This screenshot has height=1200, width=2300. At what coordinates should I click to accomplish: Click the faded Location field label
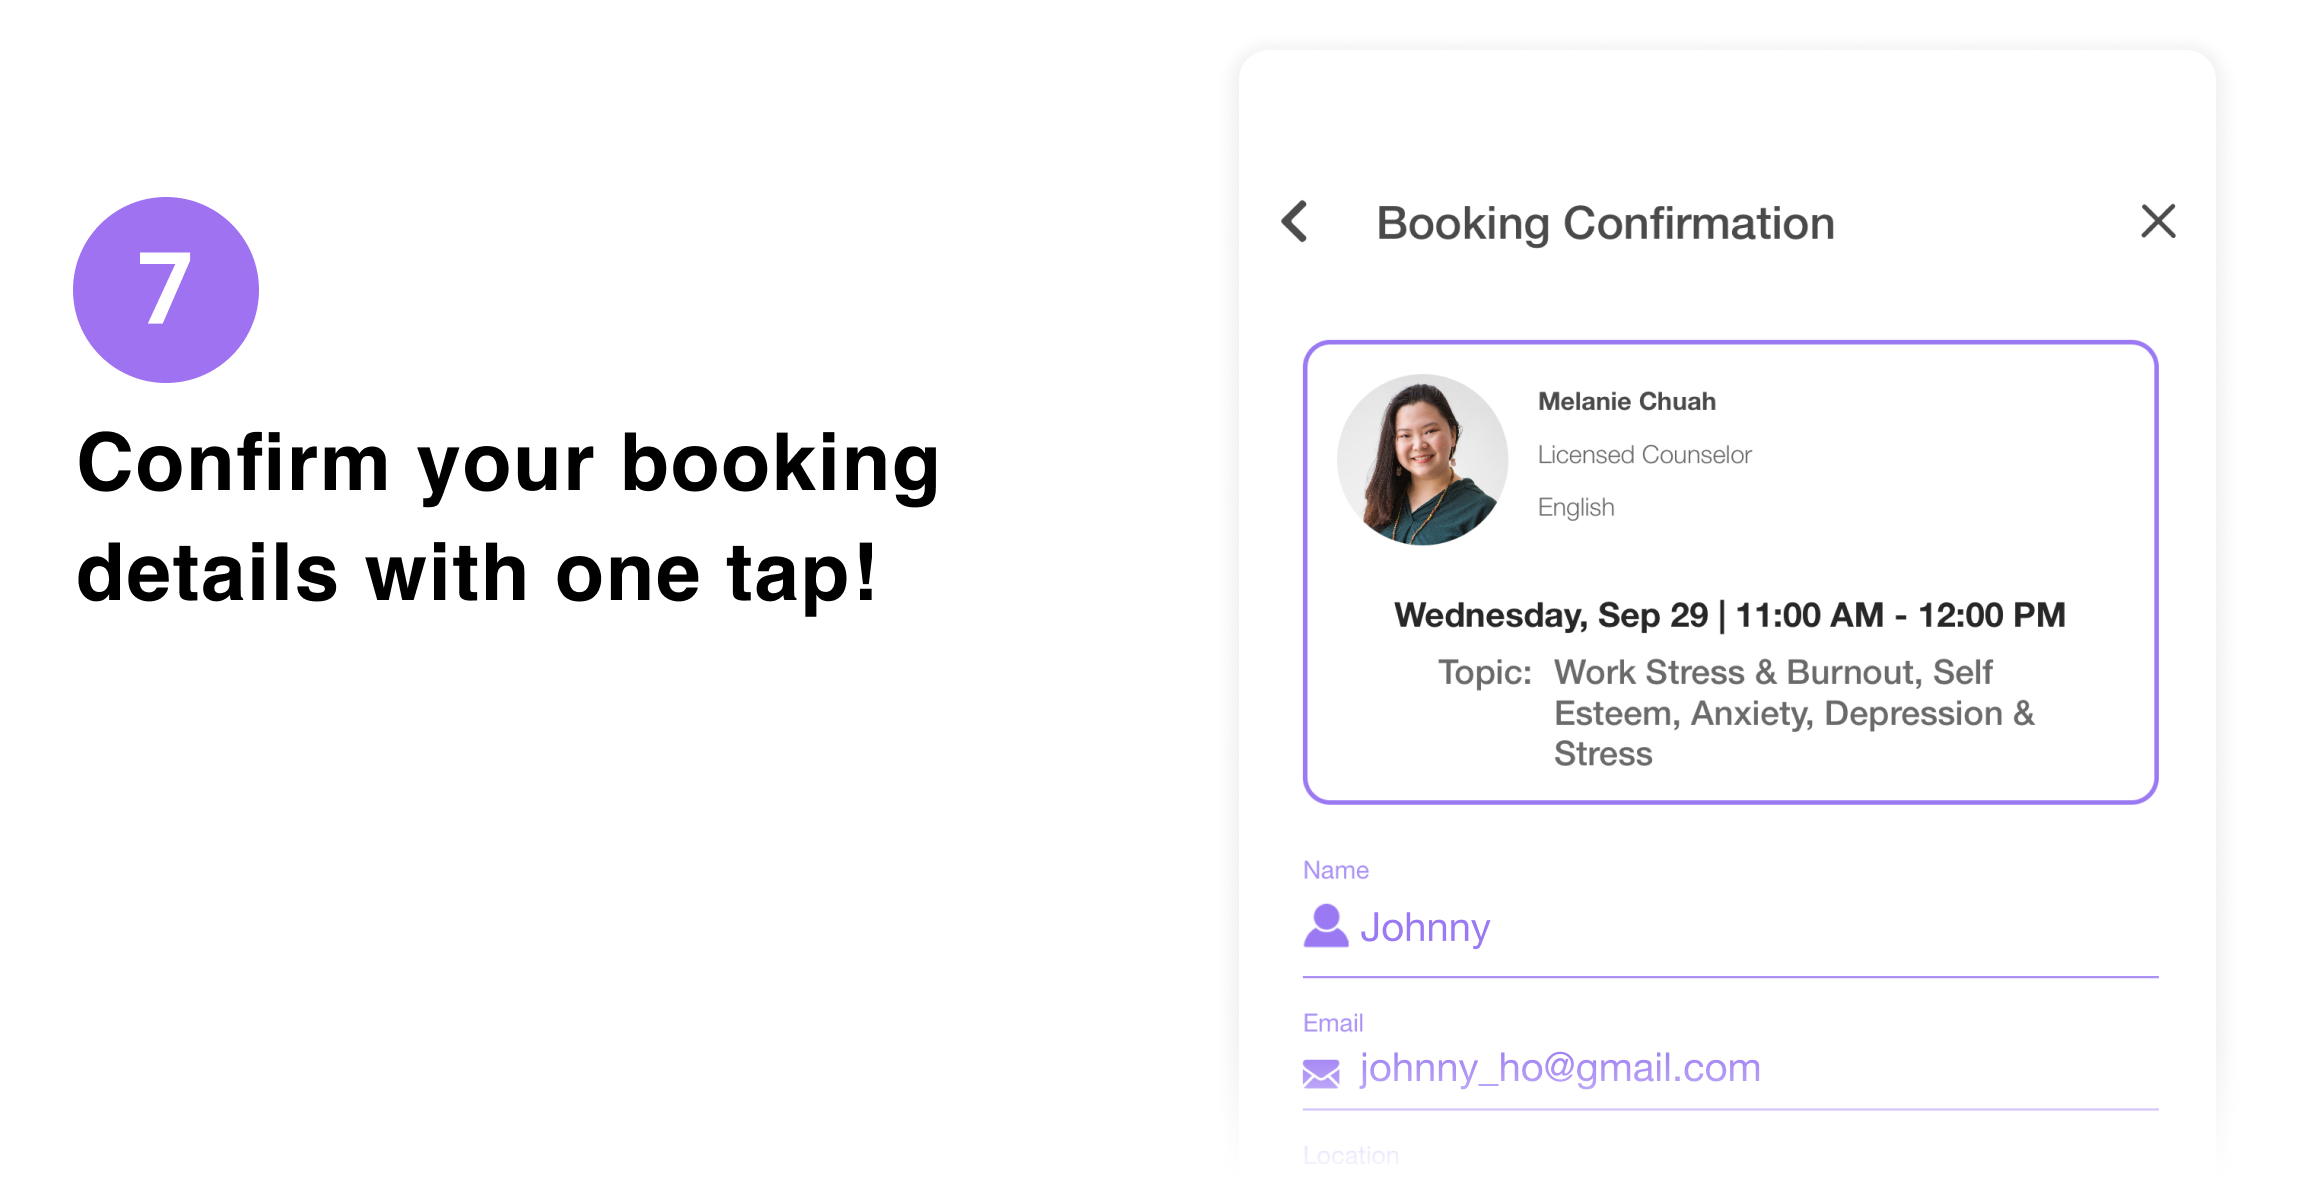click(x=1350, y=1155)
